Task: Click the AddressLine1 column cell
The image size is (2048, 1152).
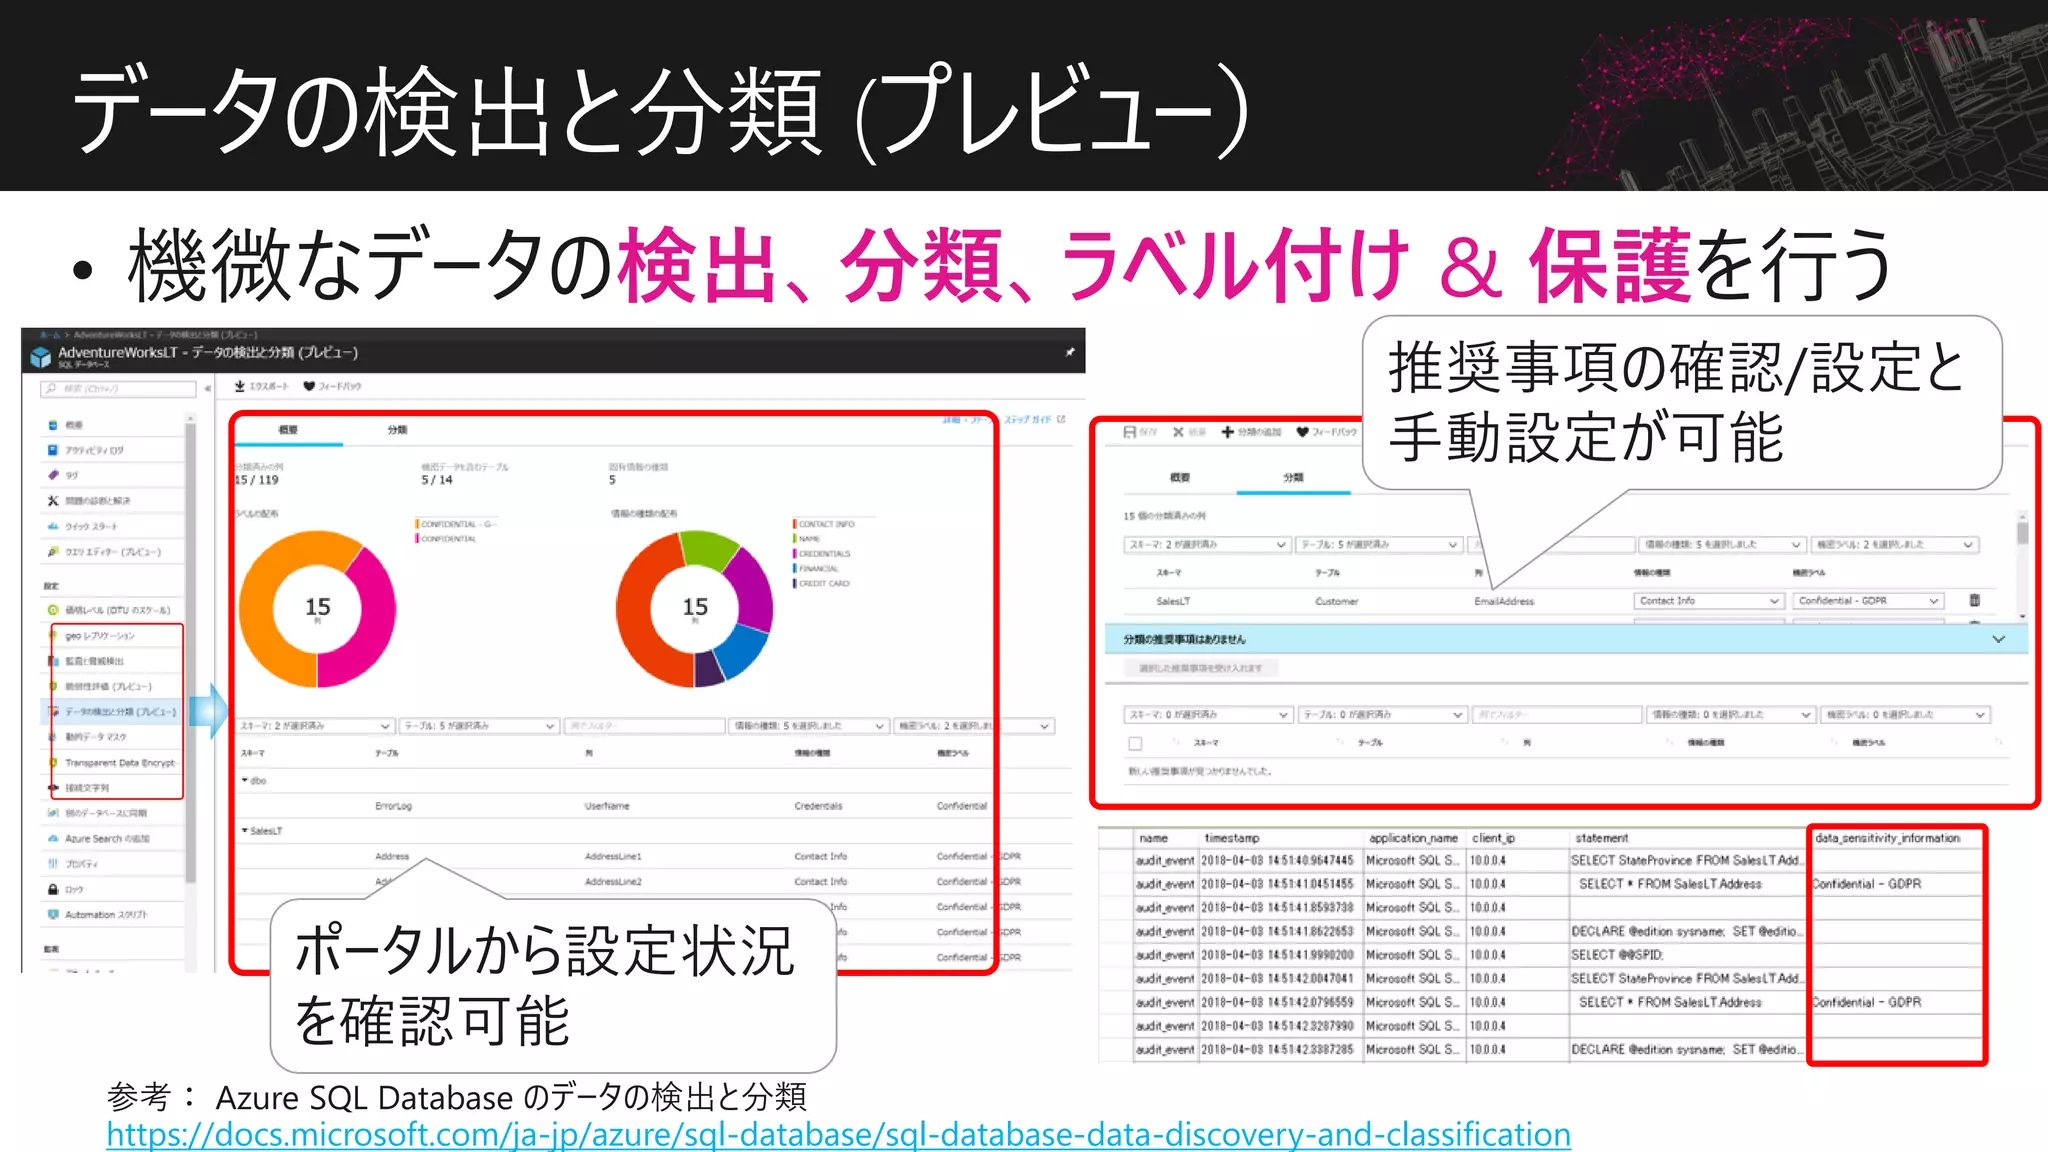Action: 613,856
